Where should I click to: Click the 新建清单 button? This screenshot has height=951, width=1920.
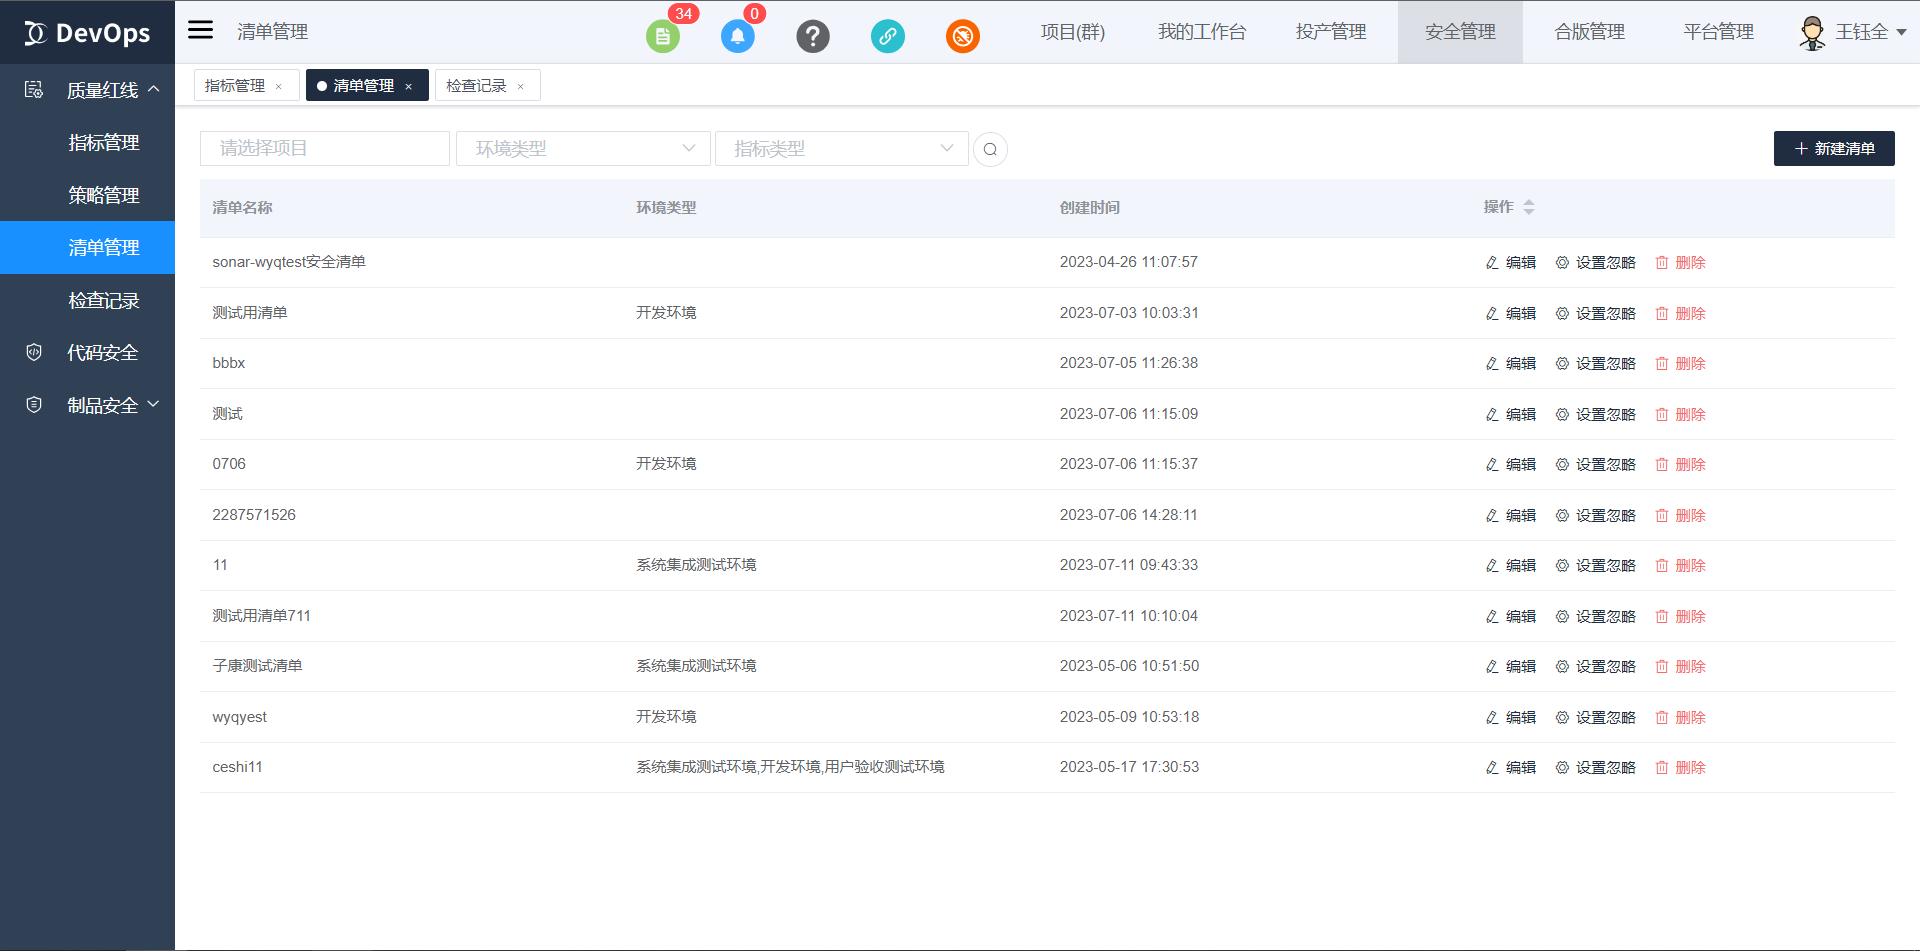point(1833,149)
